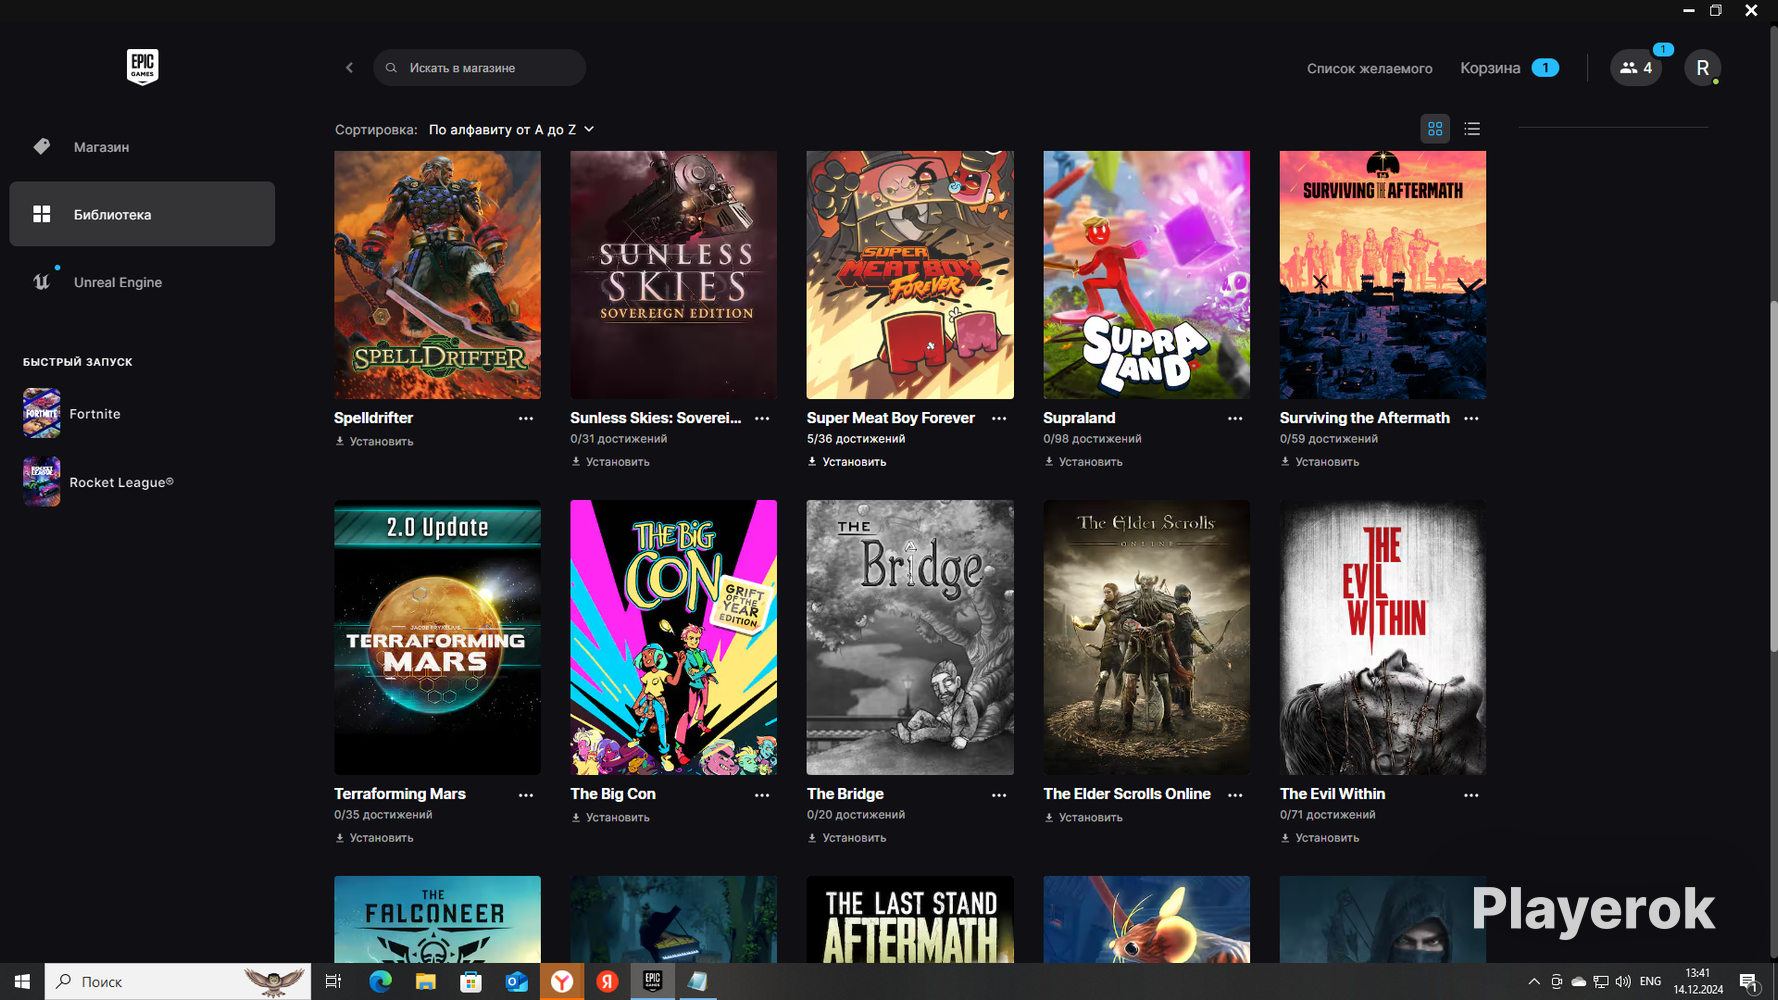The width and height of the screenshot is (1778, 1000).
Task: Open Surviving the Aftermath cover
Action: (1383, 275)
